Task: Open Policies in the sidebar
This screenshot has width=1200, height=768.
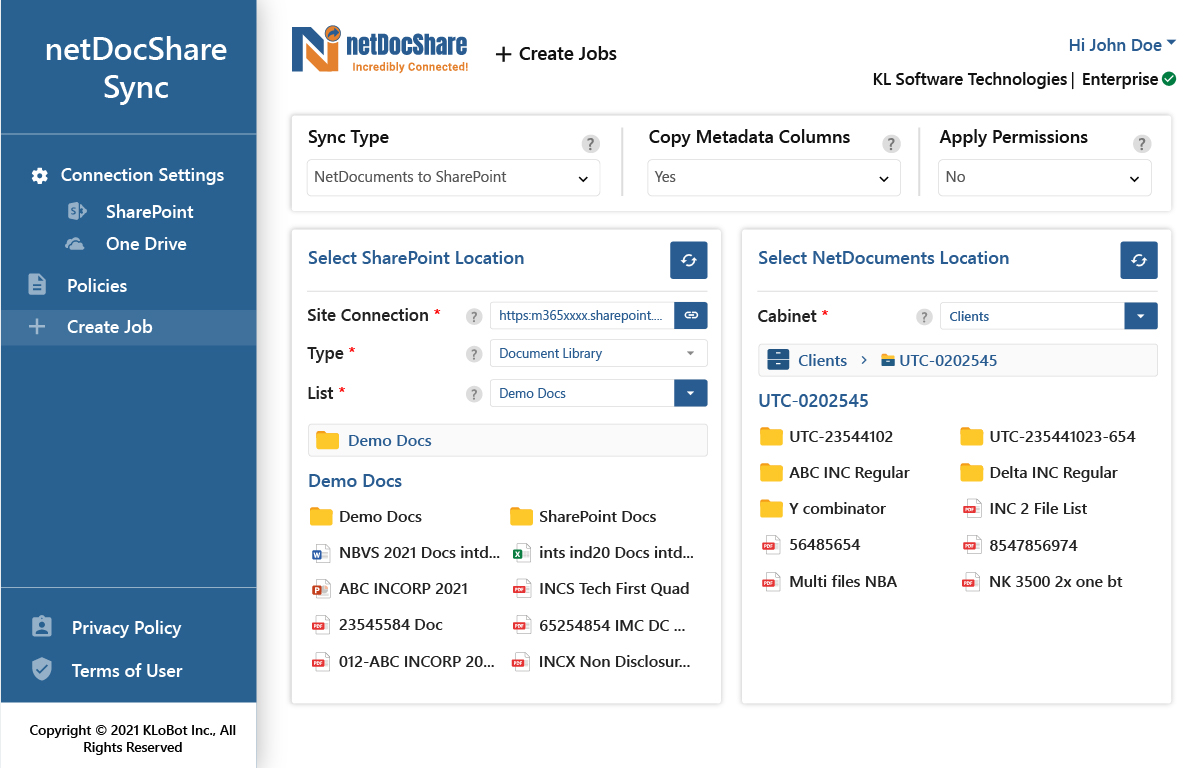Action: tap(97, 286)
